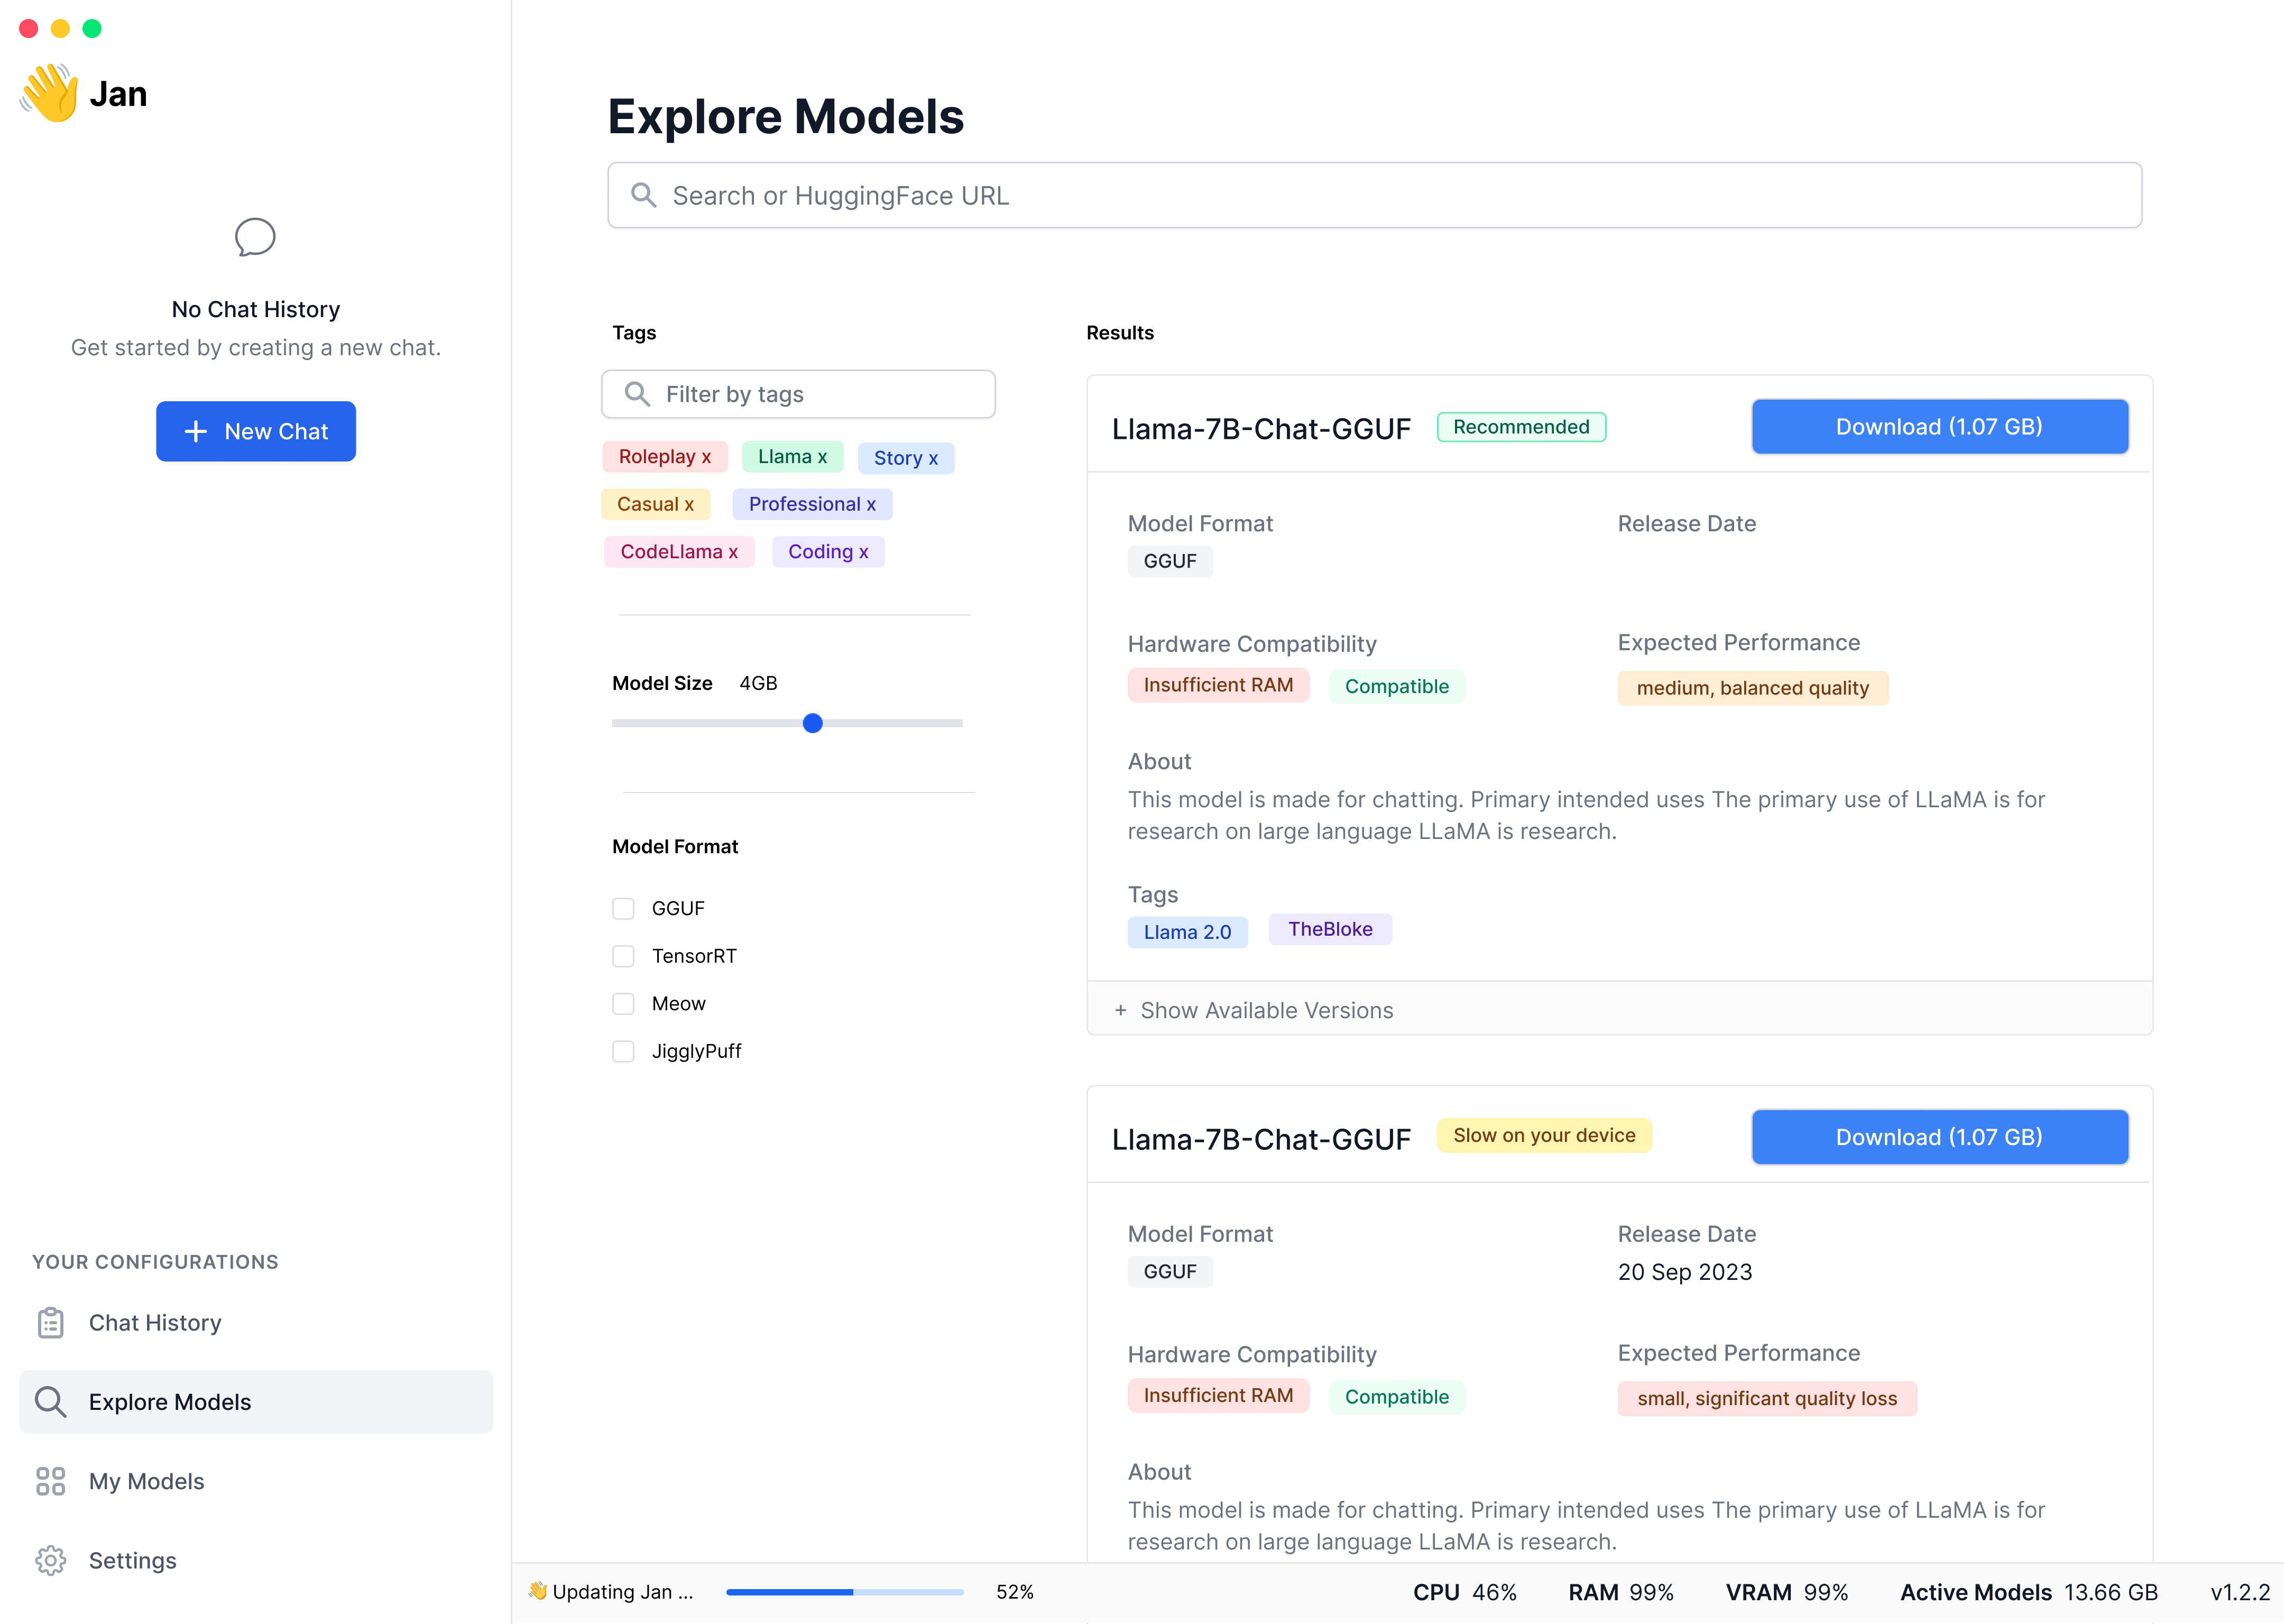Start a New Chat
Viewport: 2284px width, 1624px height.
(256, 431)
